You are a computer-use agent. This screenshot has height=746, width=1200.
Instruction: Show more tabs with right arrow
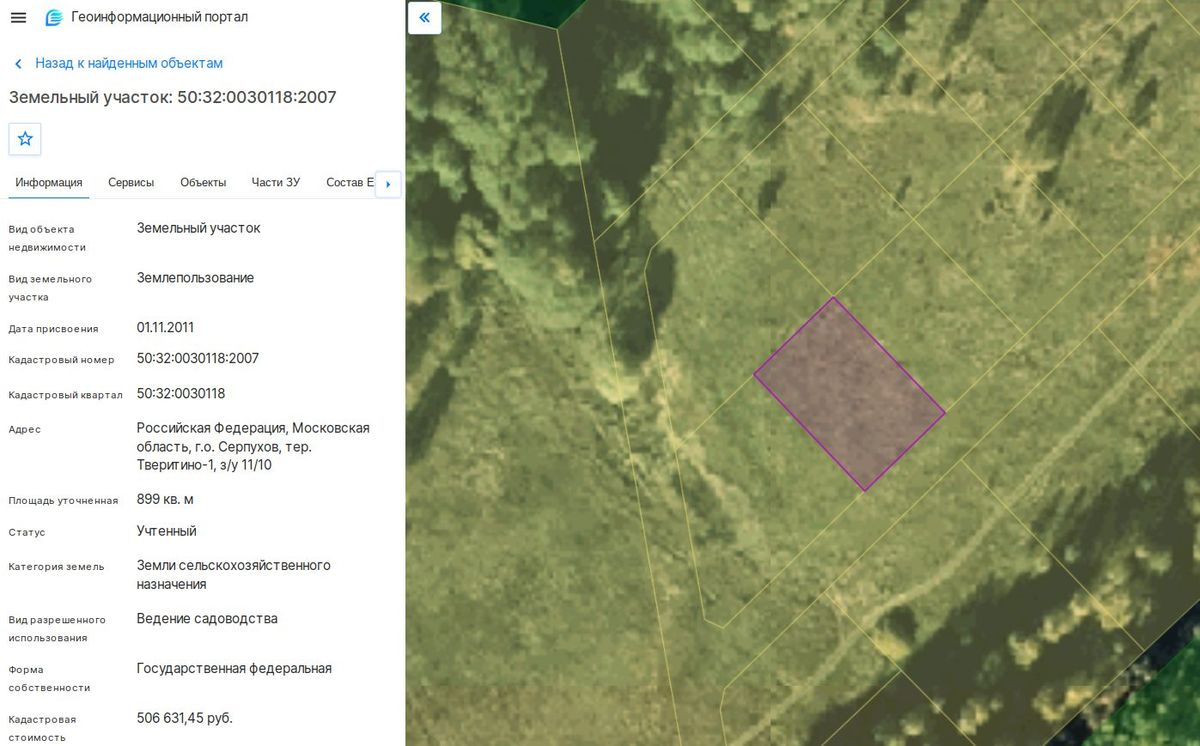[388, 184]
